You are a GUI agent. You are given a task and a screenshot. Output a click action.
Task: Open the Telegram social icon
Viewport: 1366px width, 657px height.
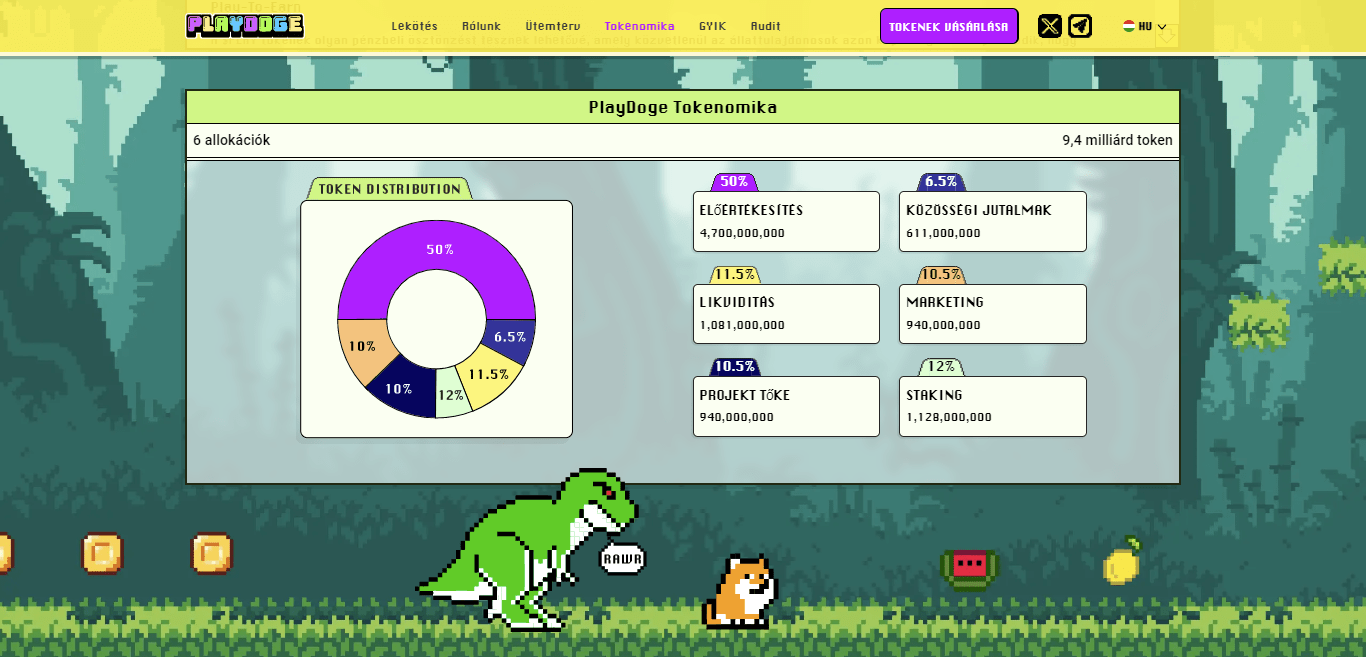pyautogui.click(x=1080, y=26)
